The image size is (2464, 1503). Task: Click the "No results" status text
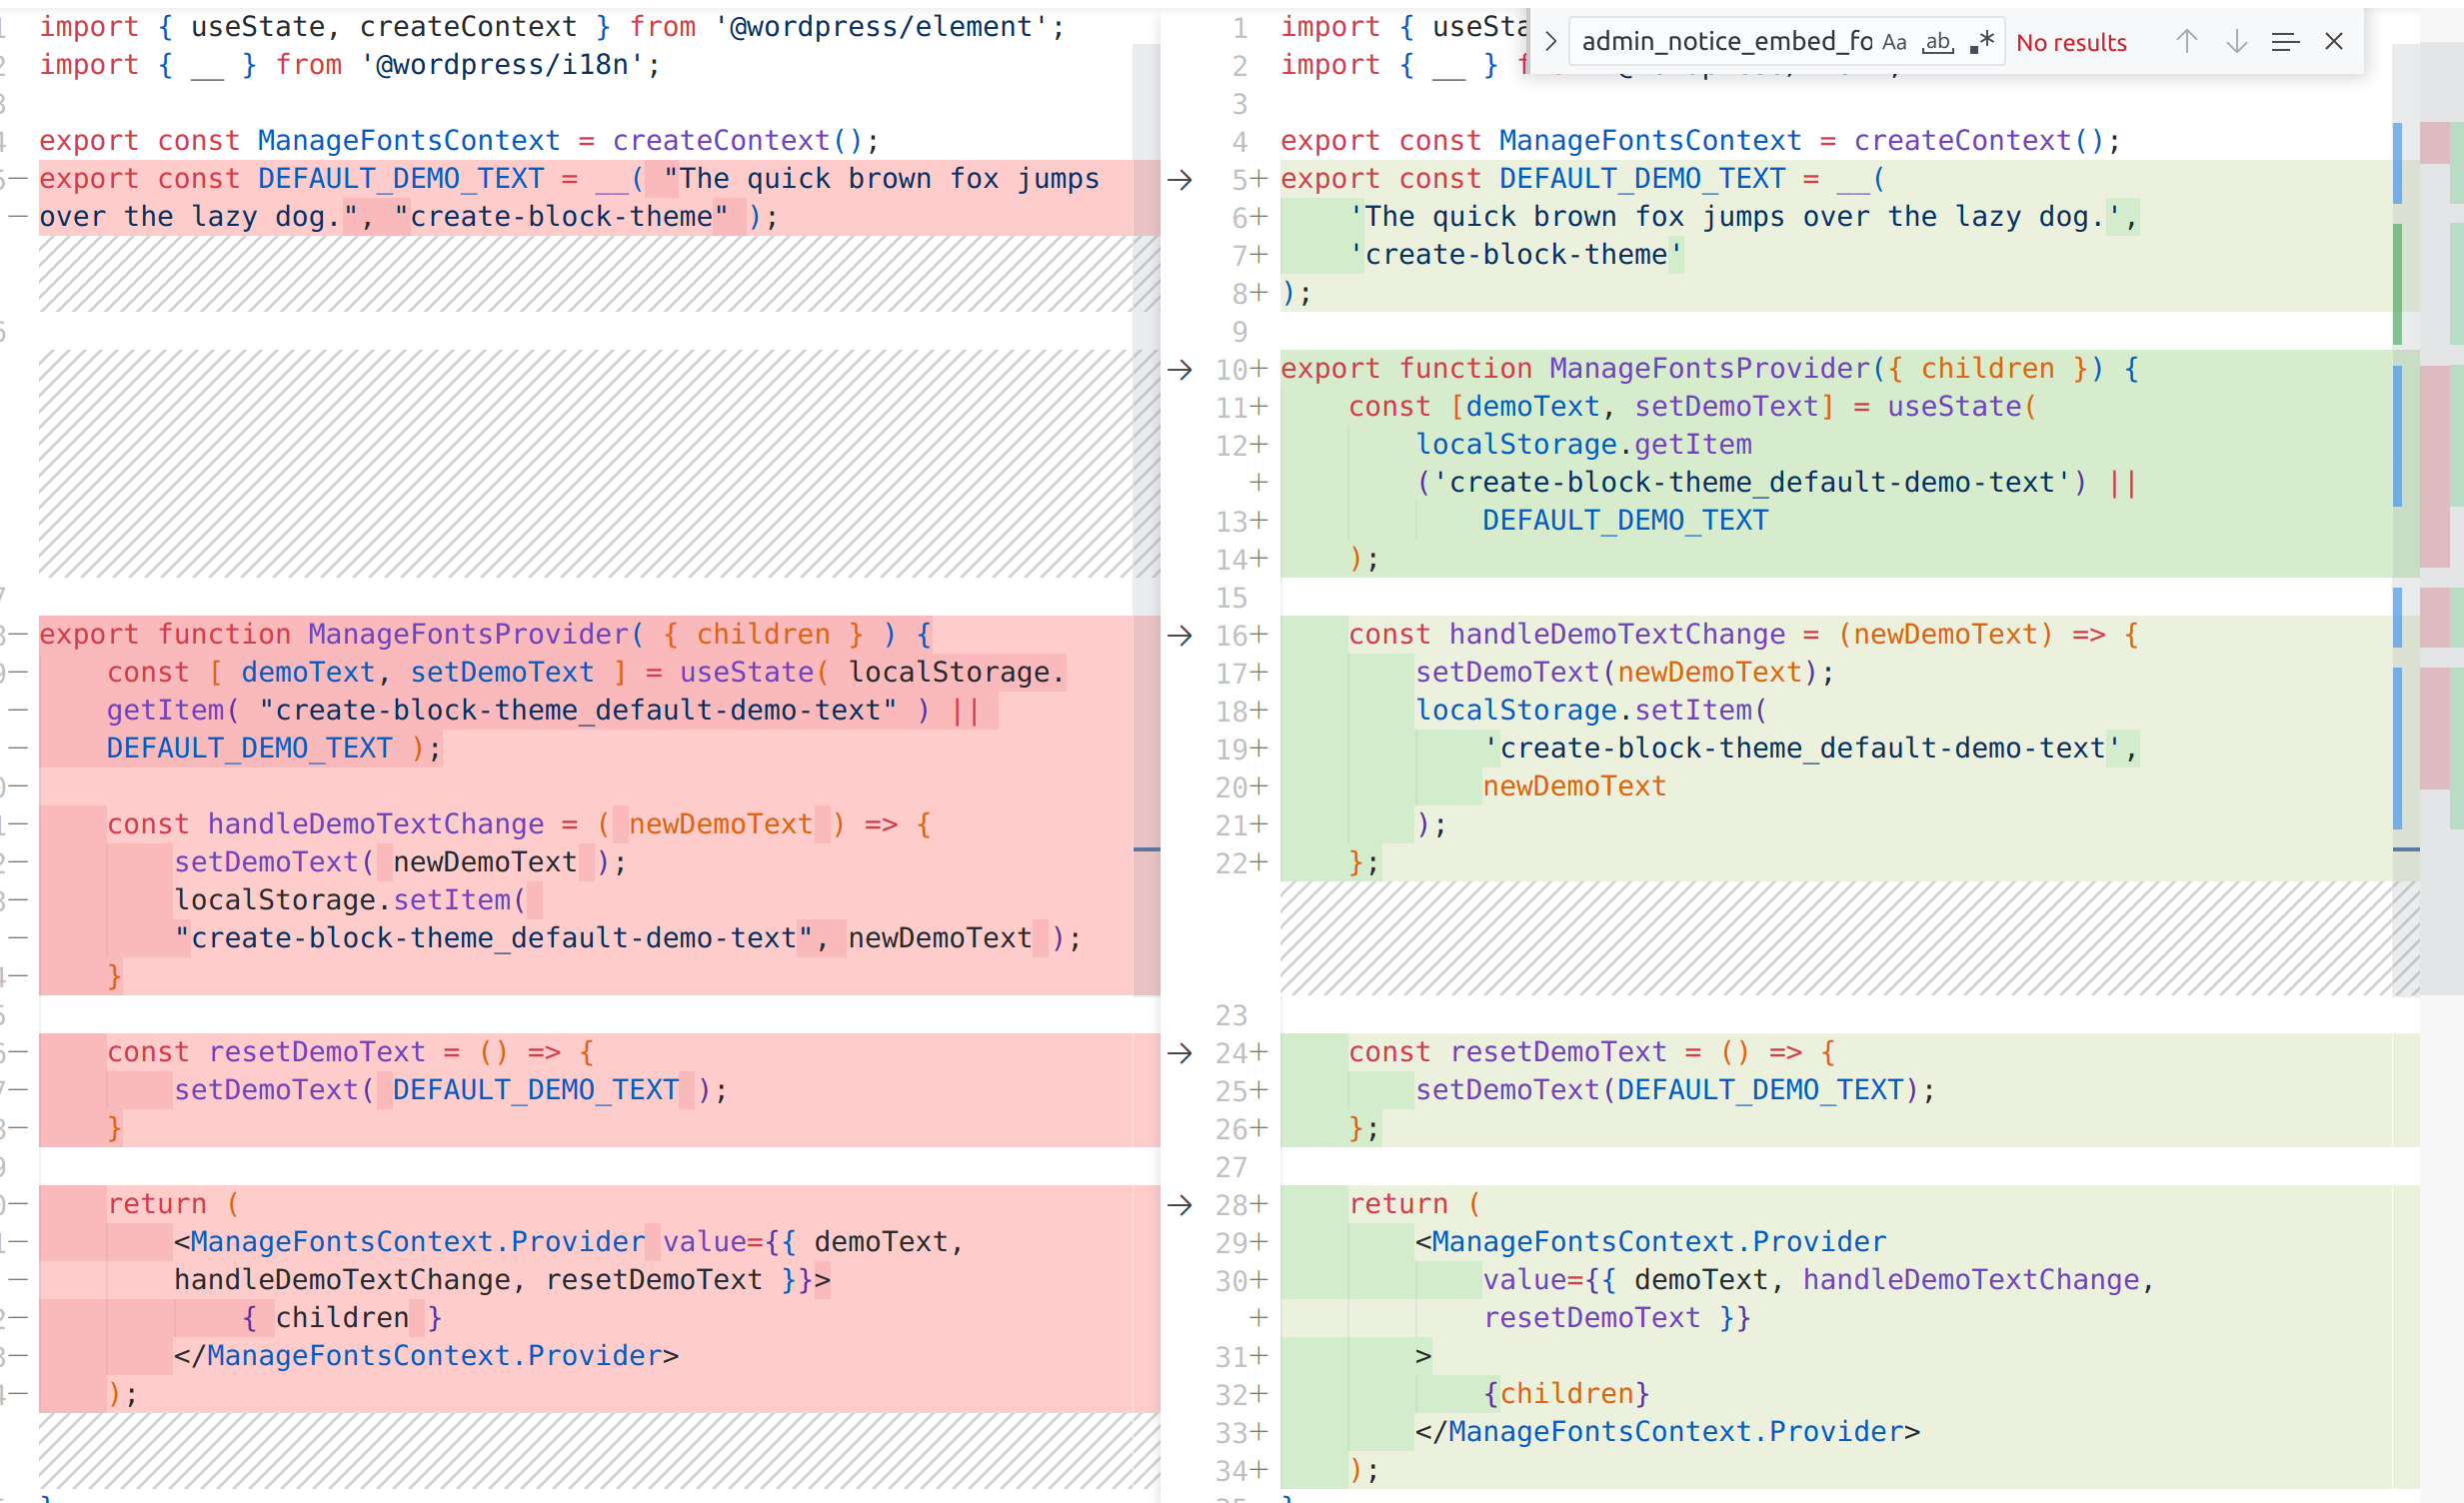2071,43
